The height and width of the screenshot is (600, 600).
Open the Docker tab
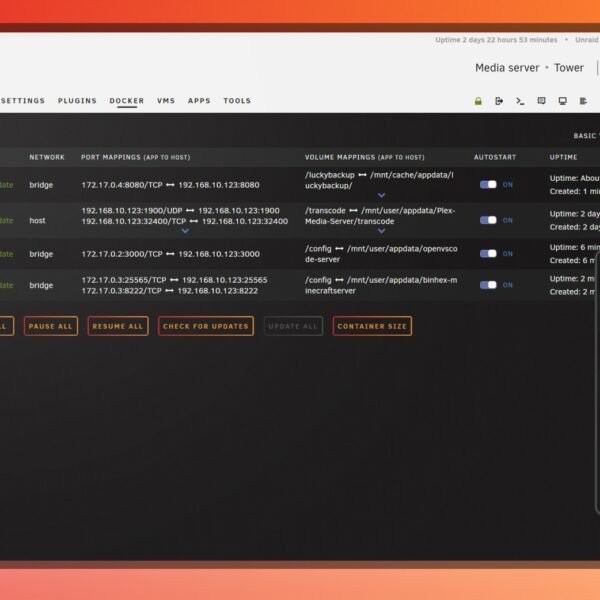126,101
